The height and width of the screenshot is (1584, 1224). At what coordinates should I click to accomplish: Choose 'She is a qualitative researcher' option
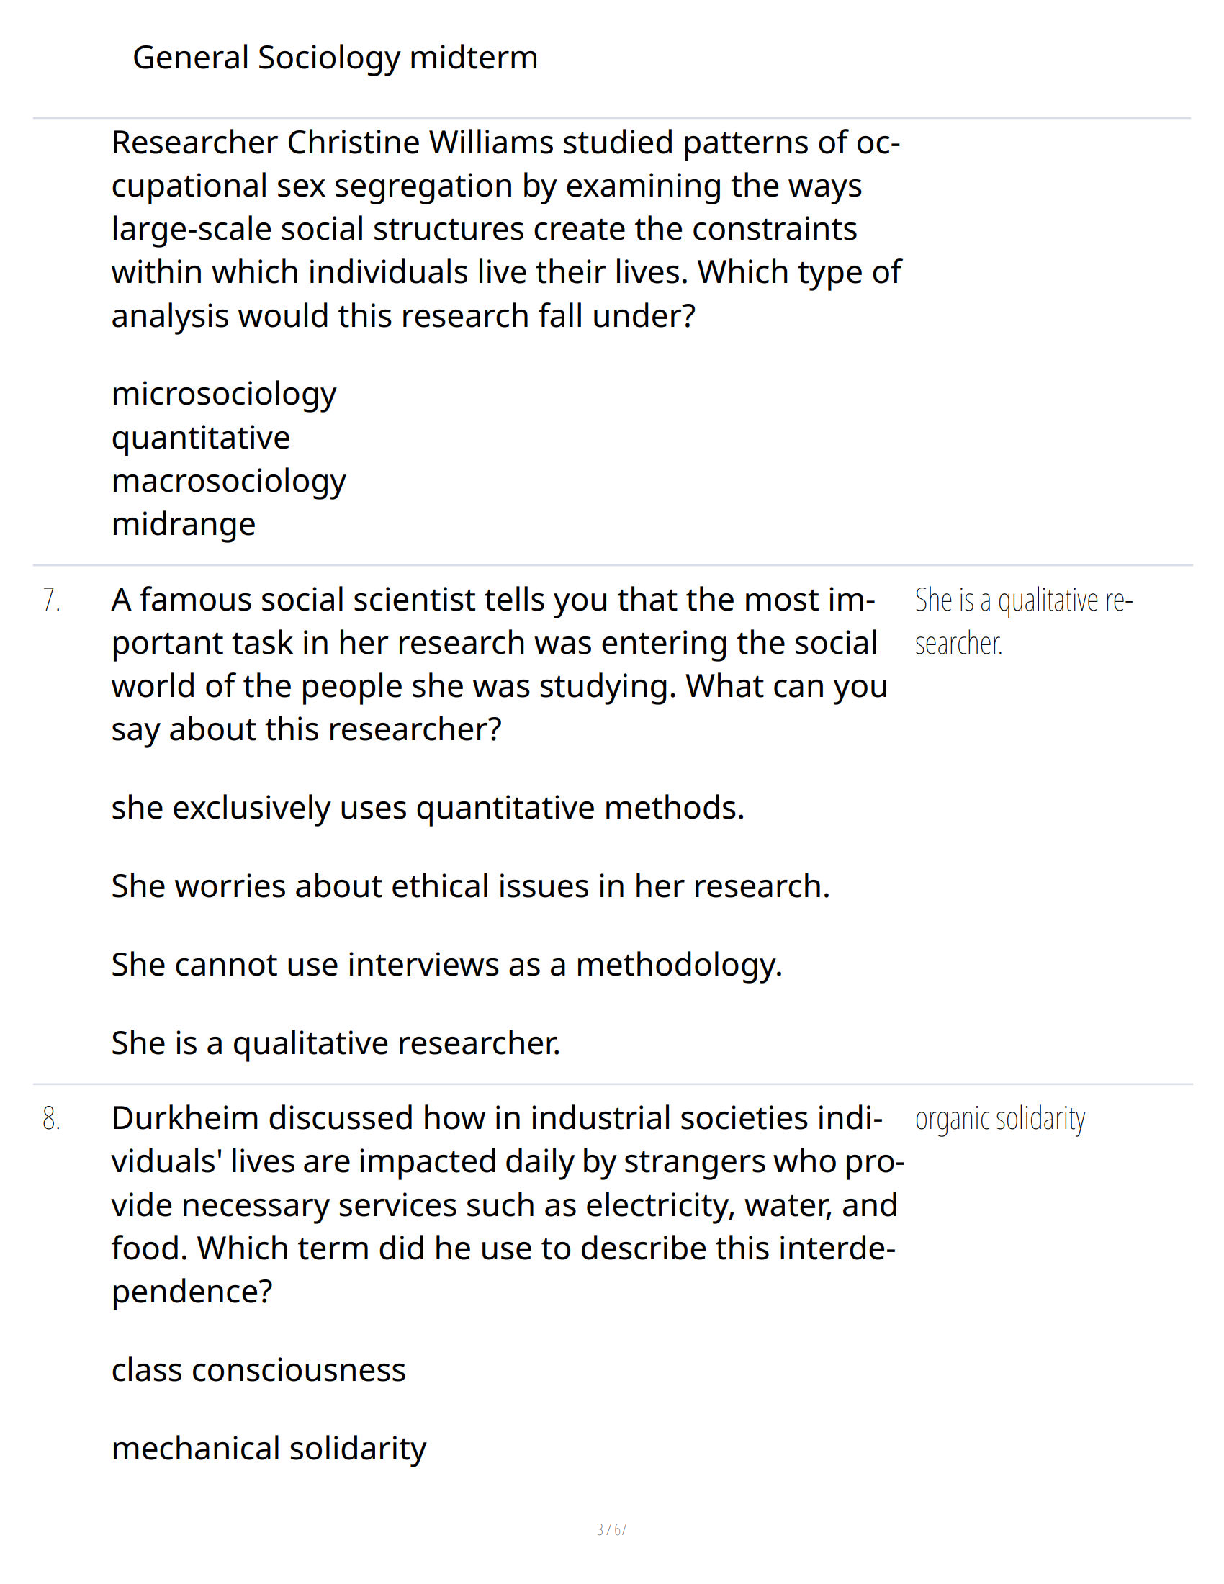click(x=336, y=1043)
